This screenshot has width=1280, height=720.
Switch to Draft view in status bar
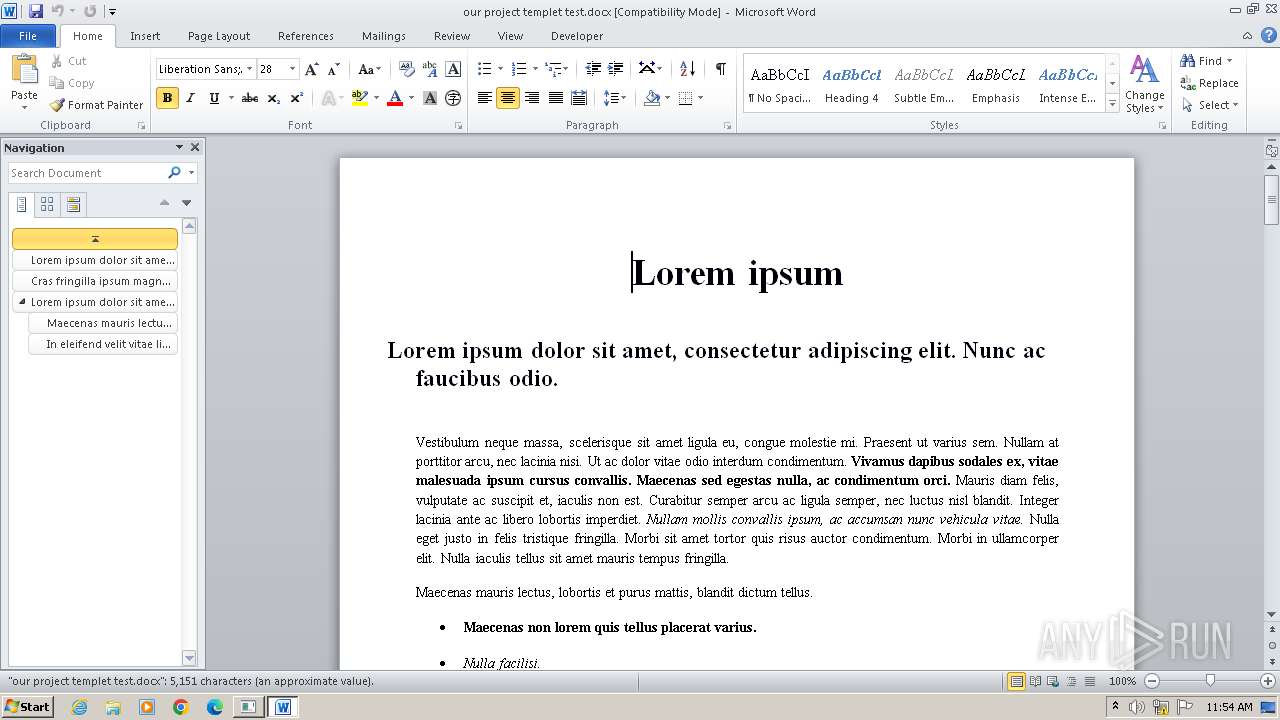(1089, 681)
